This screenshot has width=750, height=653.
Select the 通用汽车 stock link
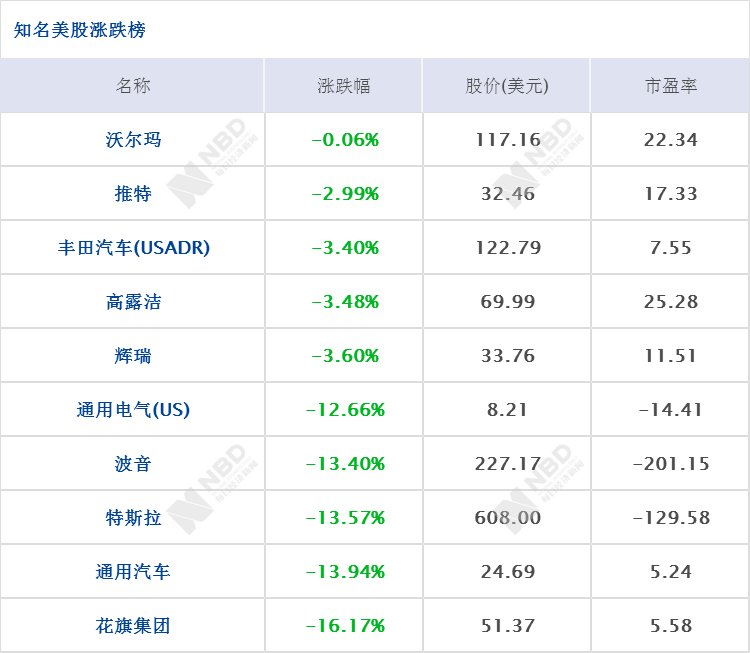pyautogui.click(x=133, y=572)
